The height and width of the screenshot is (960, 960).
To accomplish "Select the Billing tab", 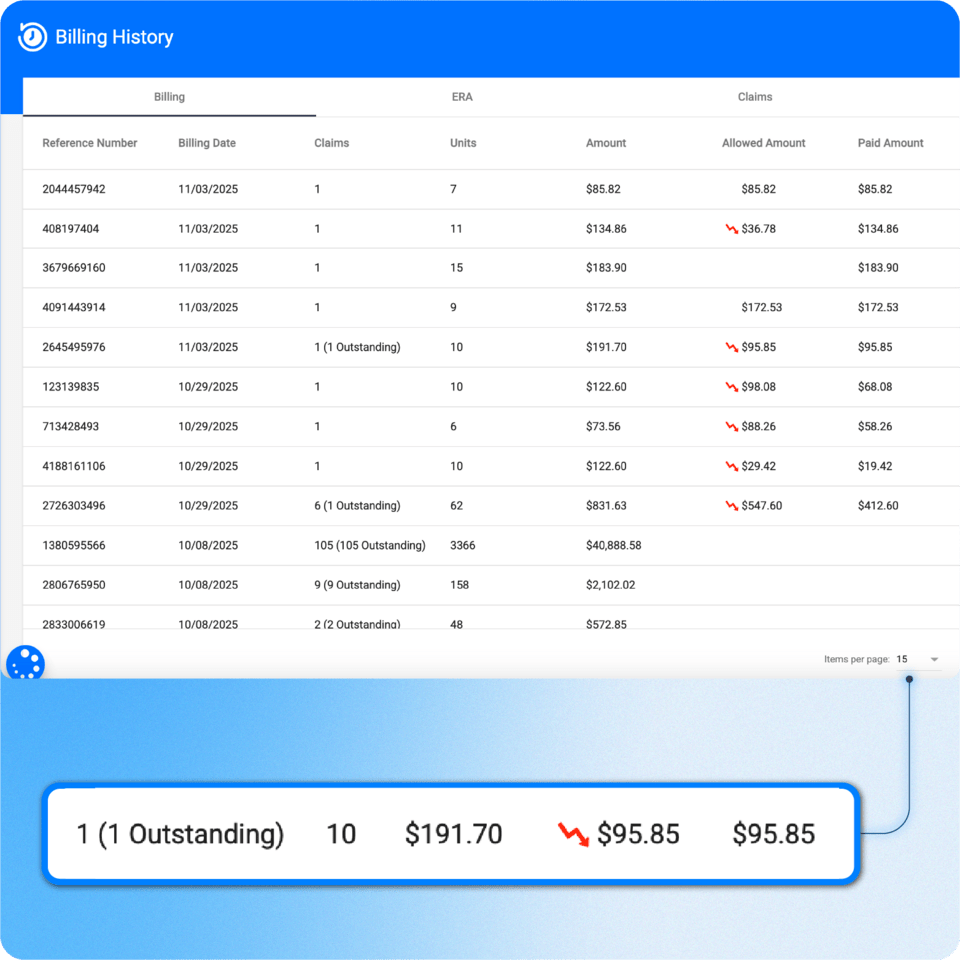I will [169, 97].
